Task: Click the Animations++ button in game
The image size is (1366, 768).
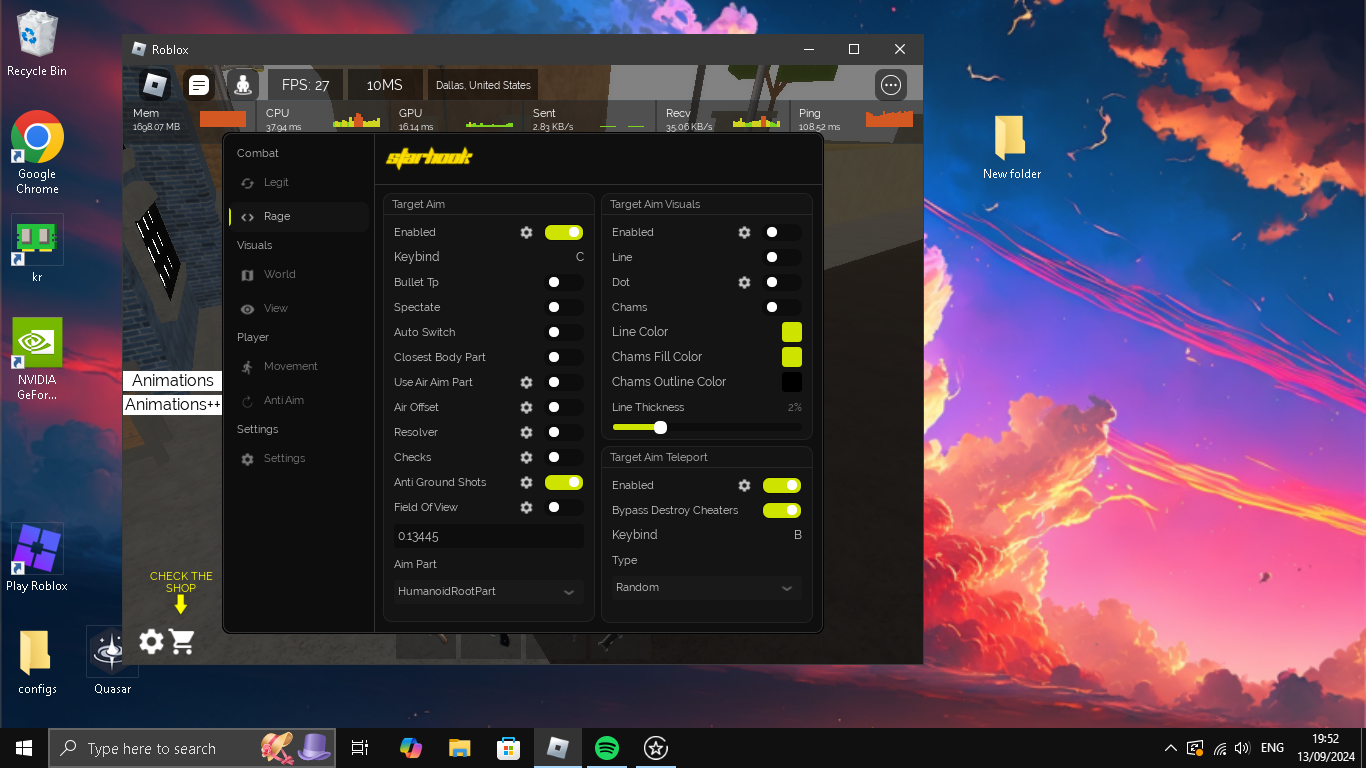Action: tap(172, 404)
